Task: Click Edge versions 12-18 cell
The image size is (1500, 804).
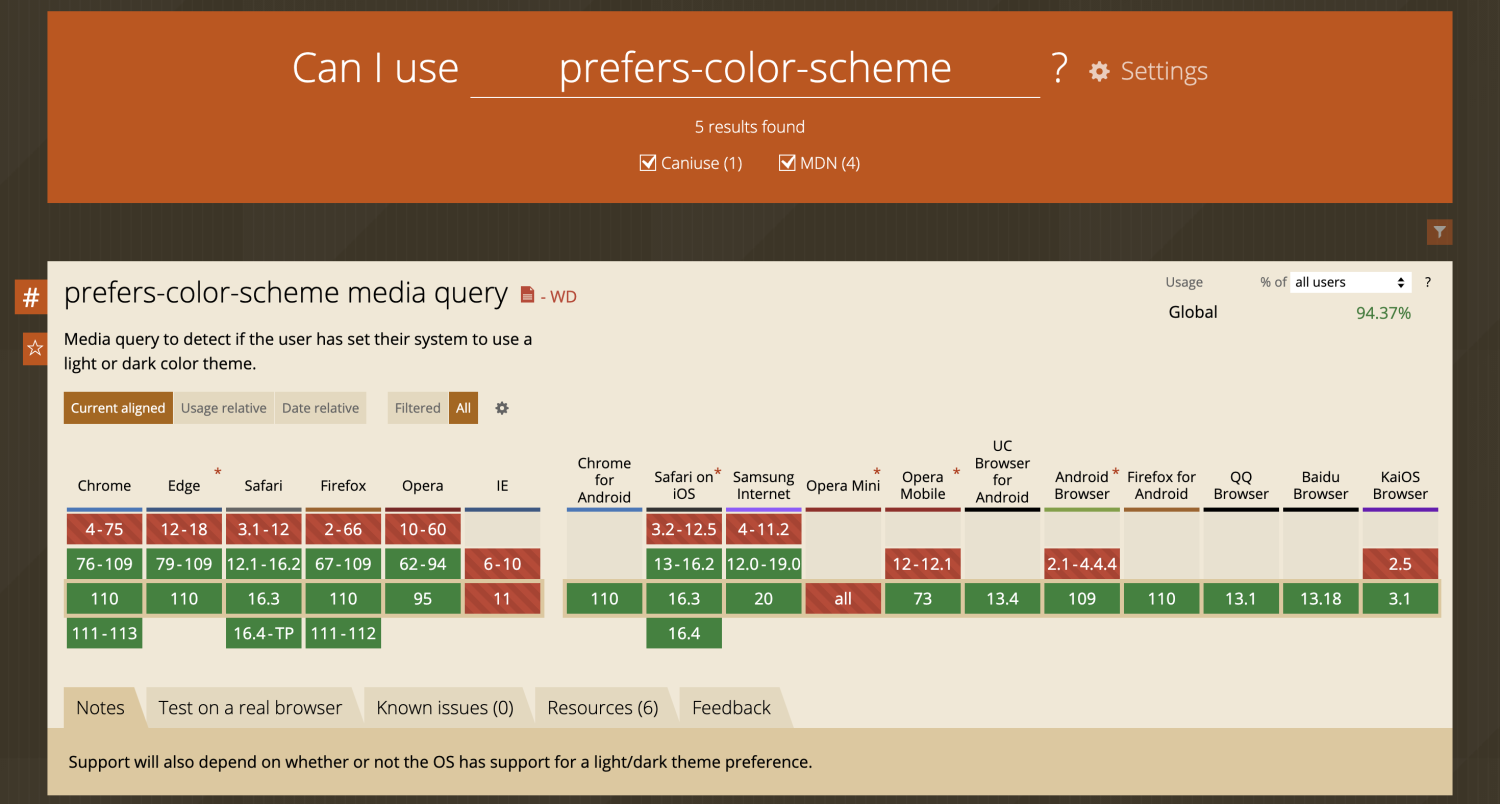Action: click(184, 529)
